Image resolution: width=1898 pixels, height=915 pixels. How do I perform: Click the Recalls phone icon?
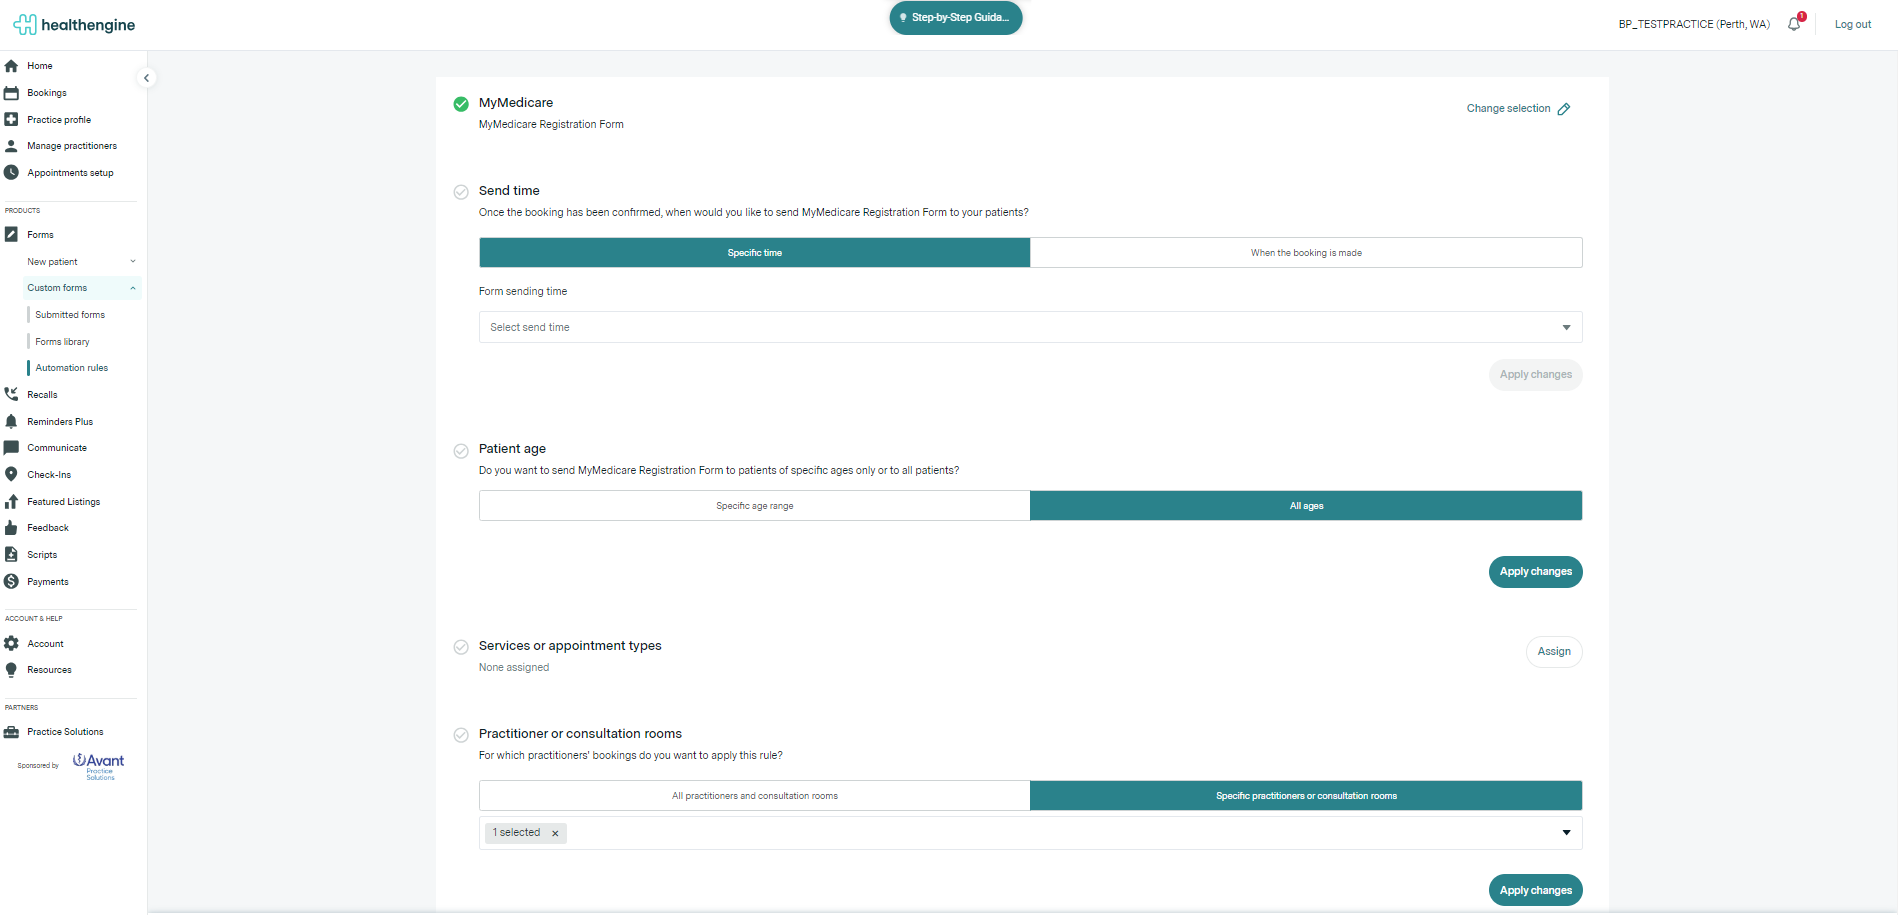[x=12, y=395]
